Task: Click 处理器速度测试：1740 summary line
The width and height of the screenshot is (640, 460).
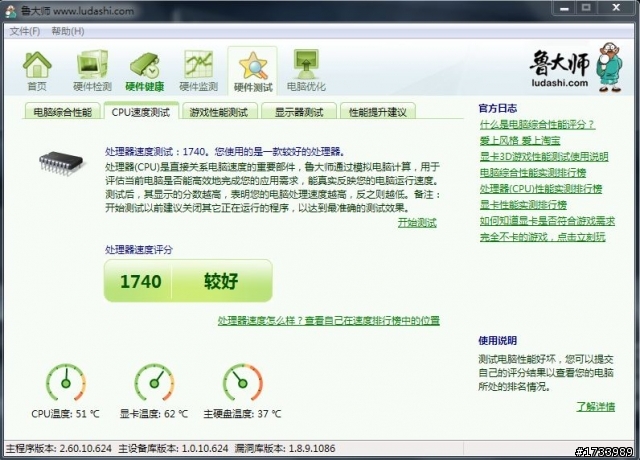Action: point(225,152)
